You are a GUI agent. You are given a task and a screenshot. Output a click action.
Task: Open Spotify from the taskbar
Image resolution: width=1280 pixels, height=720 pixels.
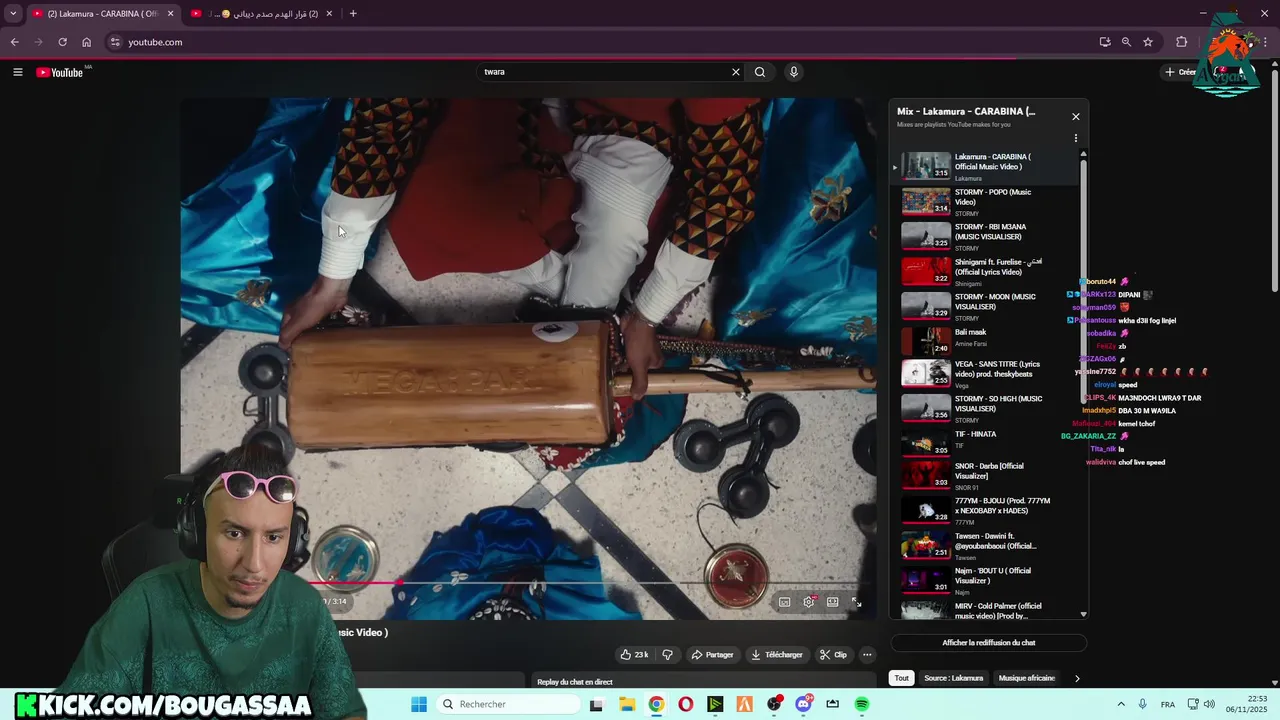[x=862, y=704]
